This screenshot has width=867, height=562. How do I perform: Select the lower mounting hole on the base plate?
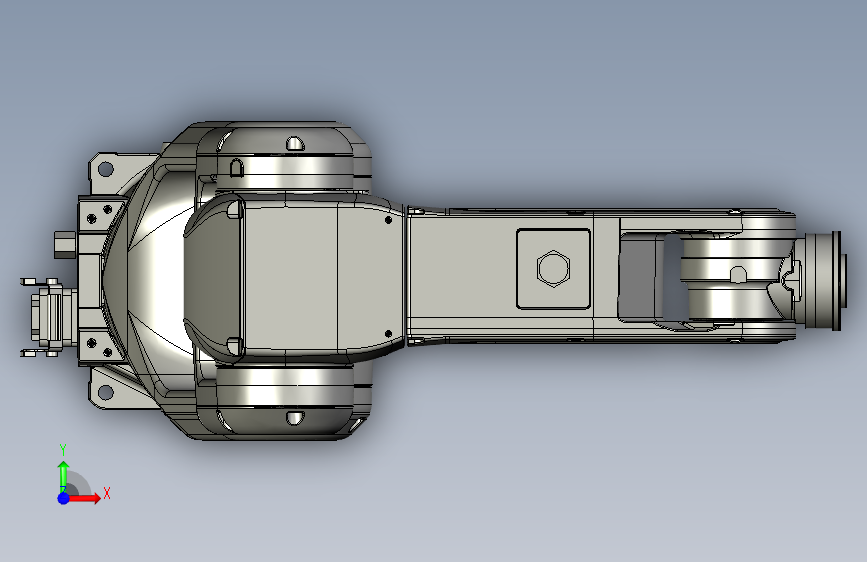[x=105, y=393]
